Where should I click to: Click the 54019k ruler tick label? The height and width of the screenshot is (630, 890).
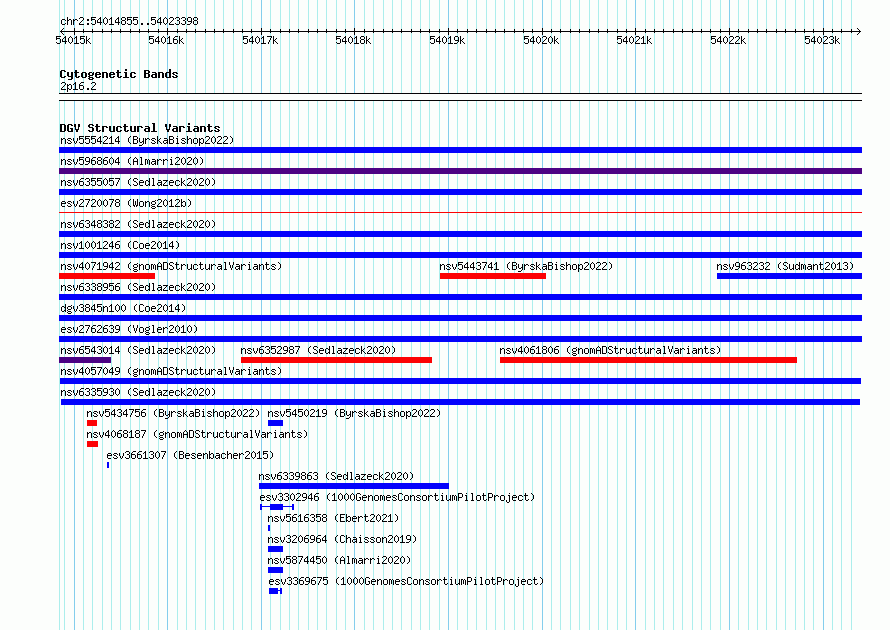(447, 40)
